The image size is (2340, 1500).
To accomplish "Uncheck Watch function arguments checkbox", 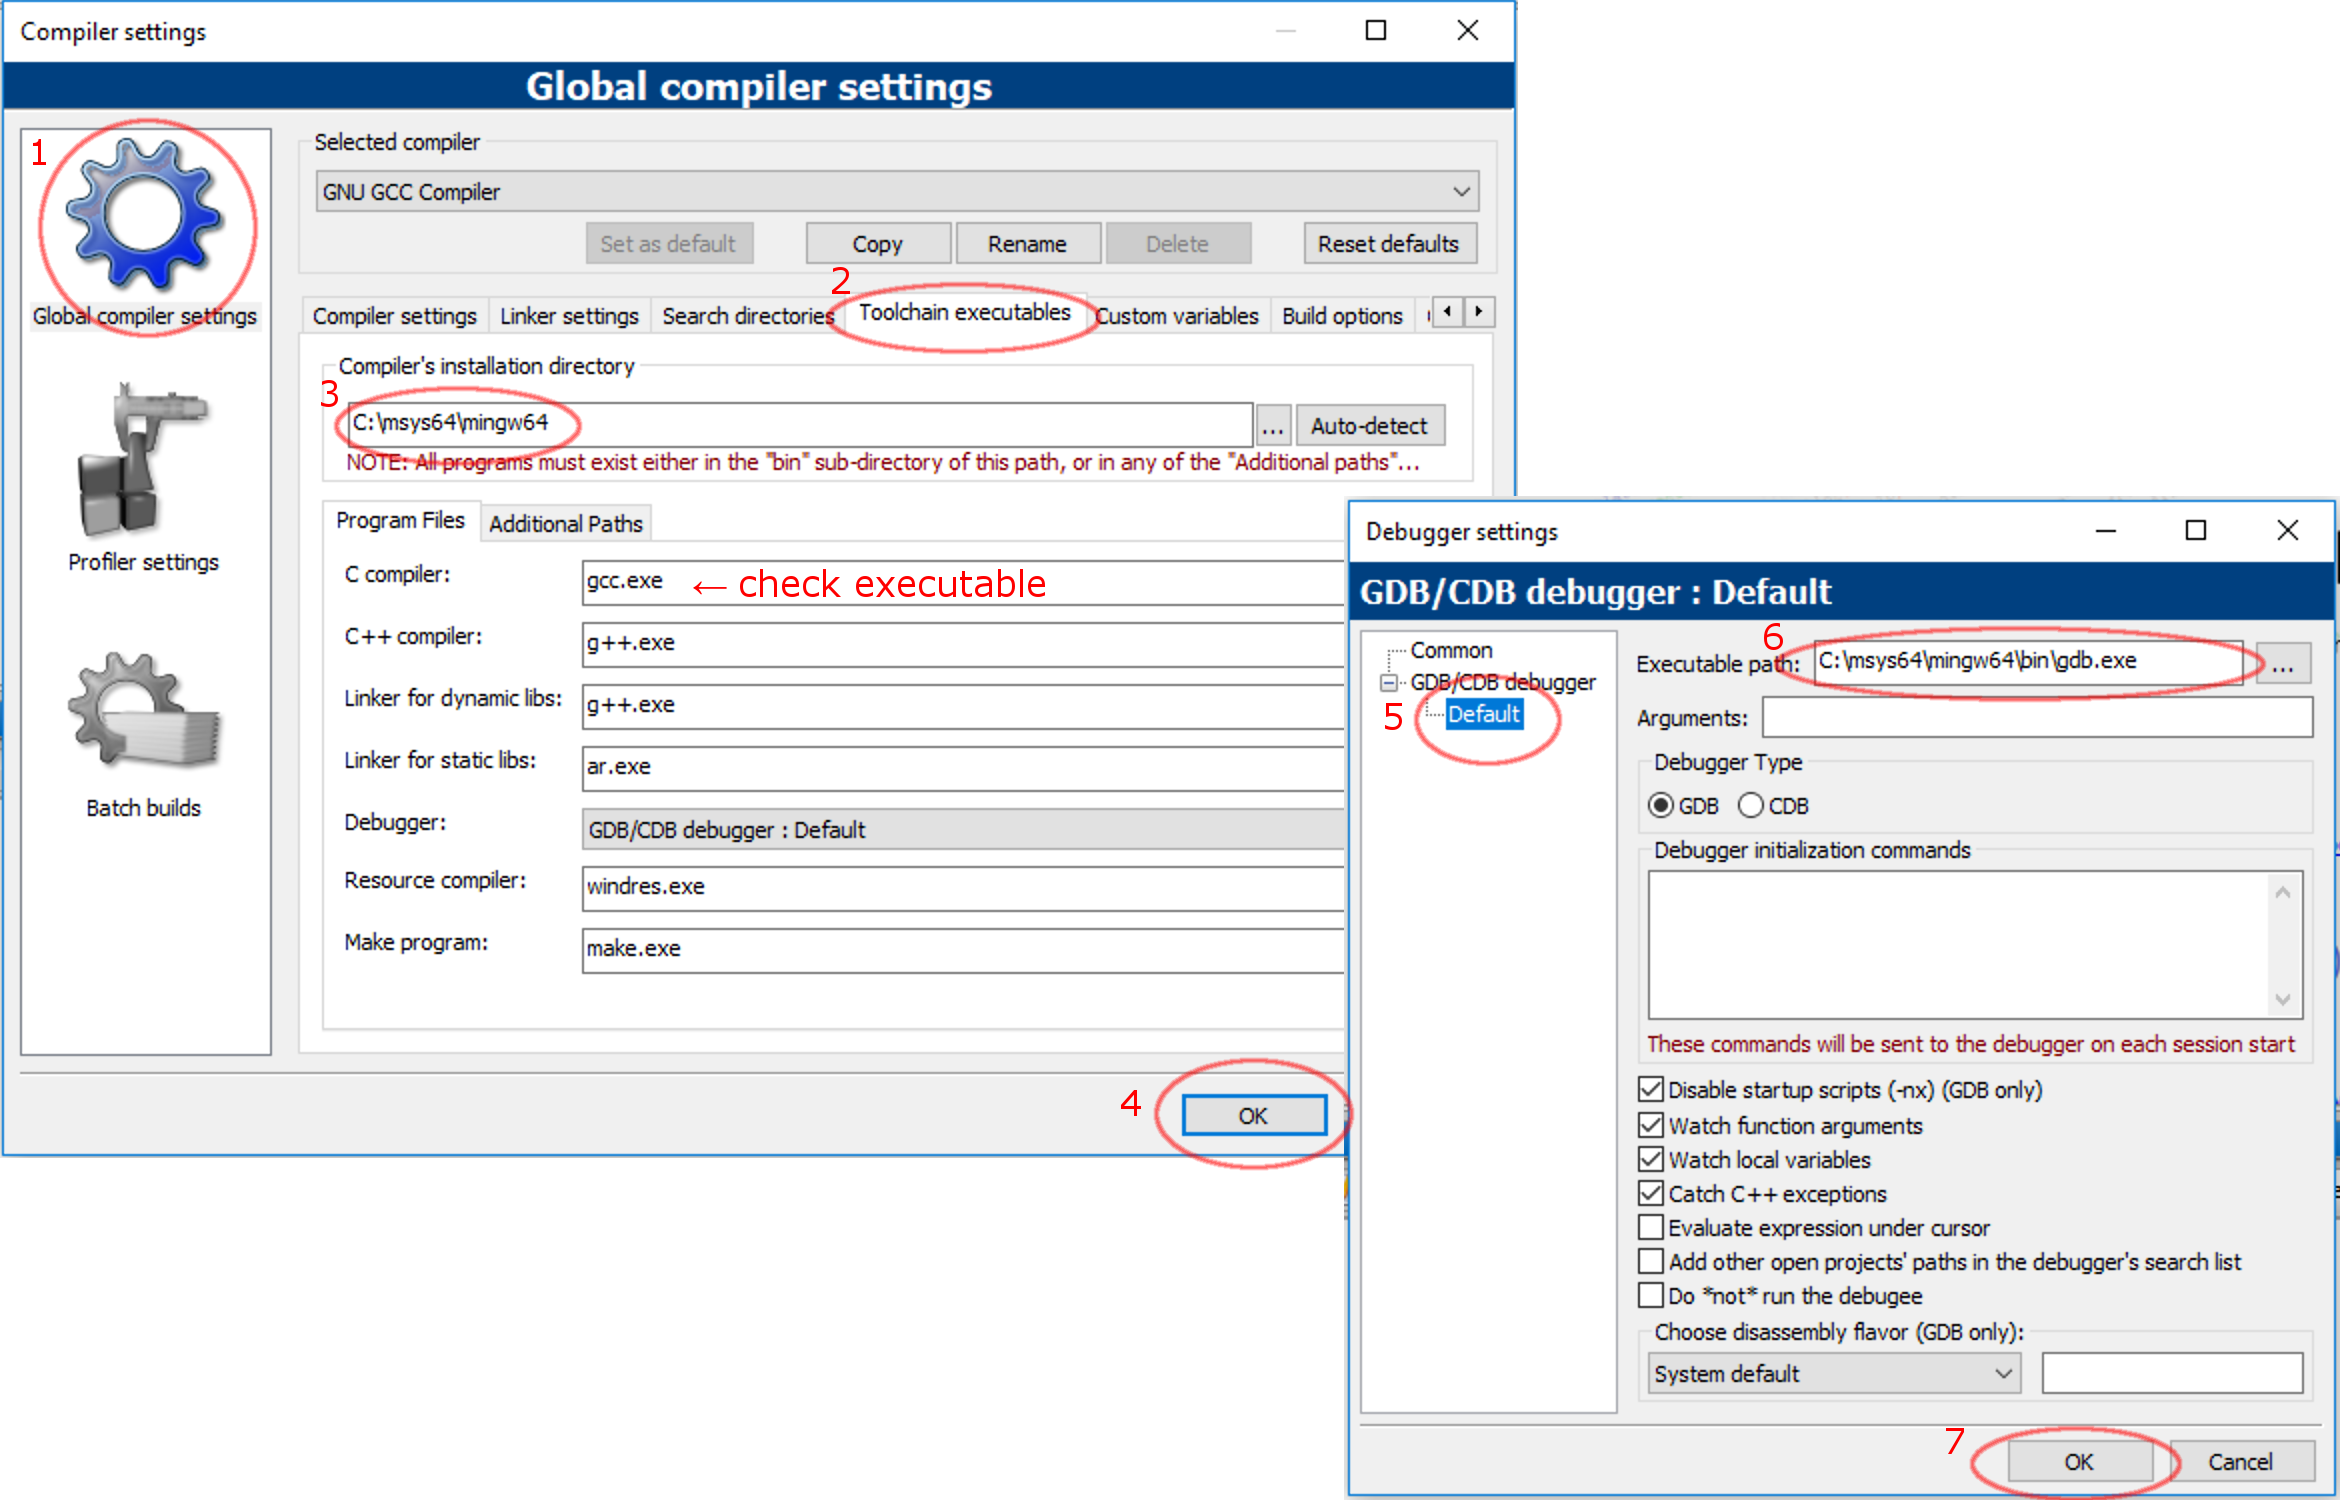I will click(1651, 1125).
